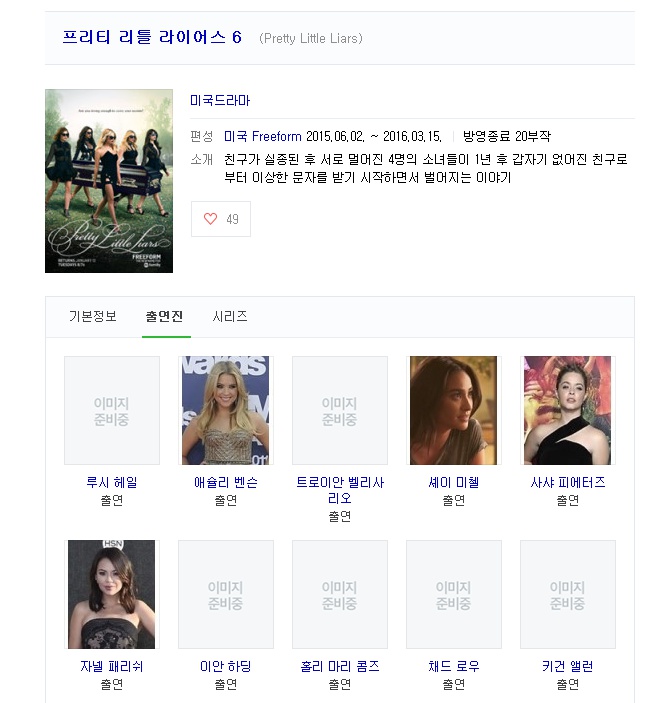Screen dimensions: 669x703
Task: Open the 미국 Freeform channel link
Action: tap(264, 137)
